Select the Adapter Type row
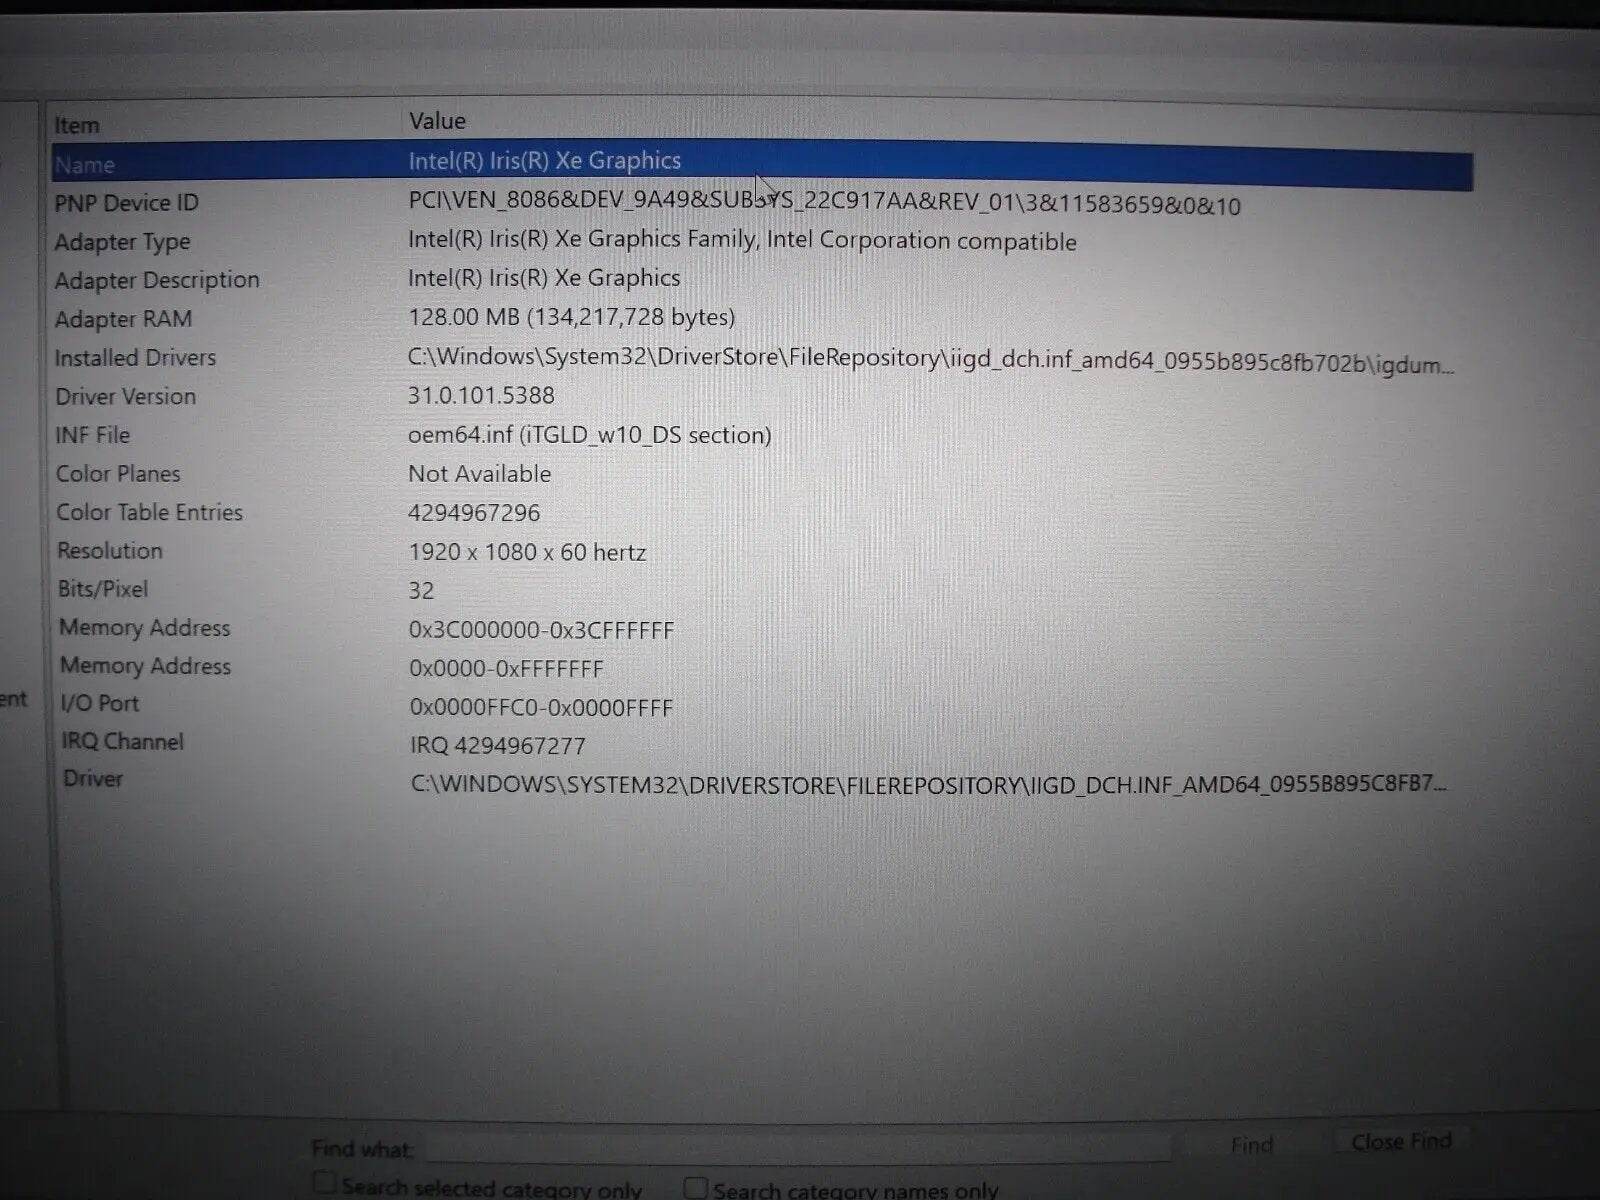Image resolution: width=1600 pixels, height=1200 pixels. point(122,242)
